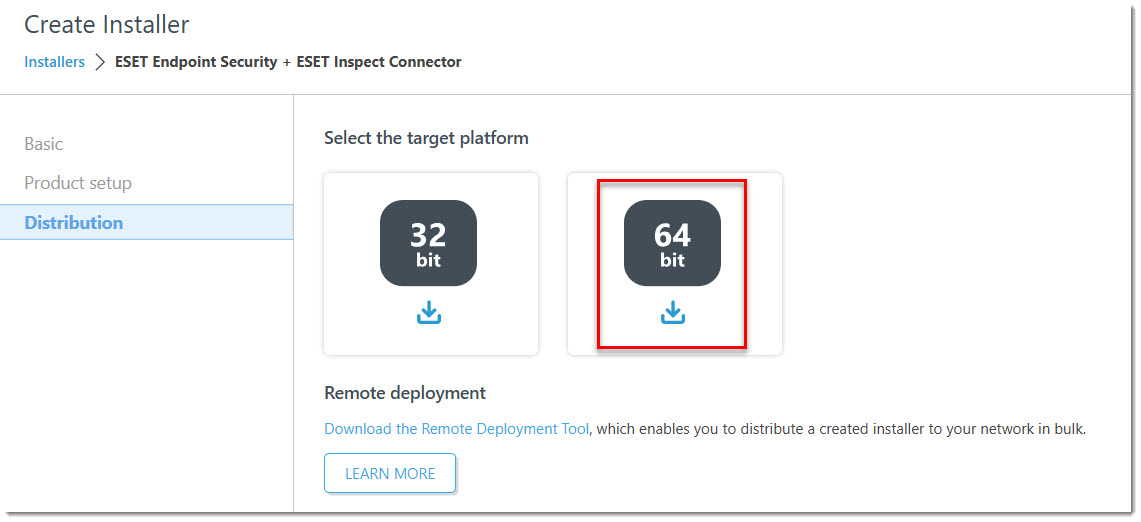
Task: Click the ESET Endpoint Security + ESET Inspect Connector breadcrumb
Action: point(288,62)
